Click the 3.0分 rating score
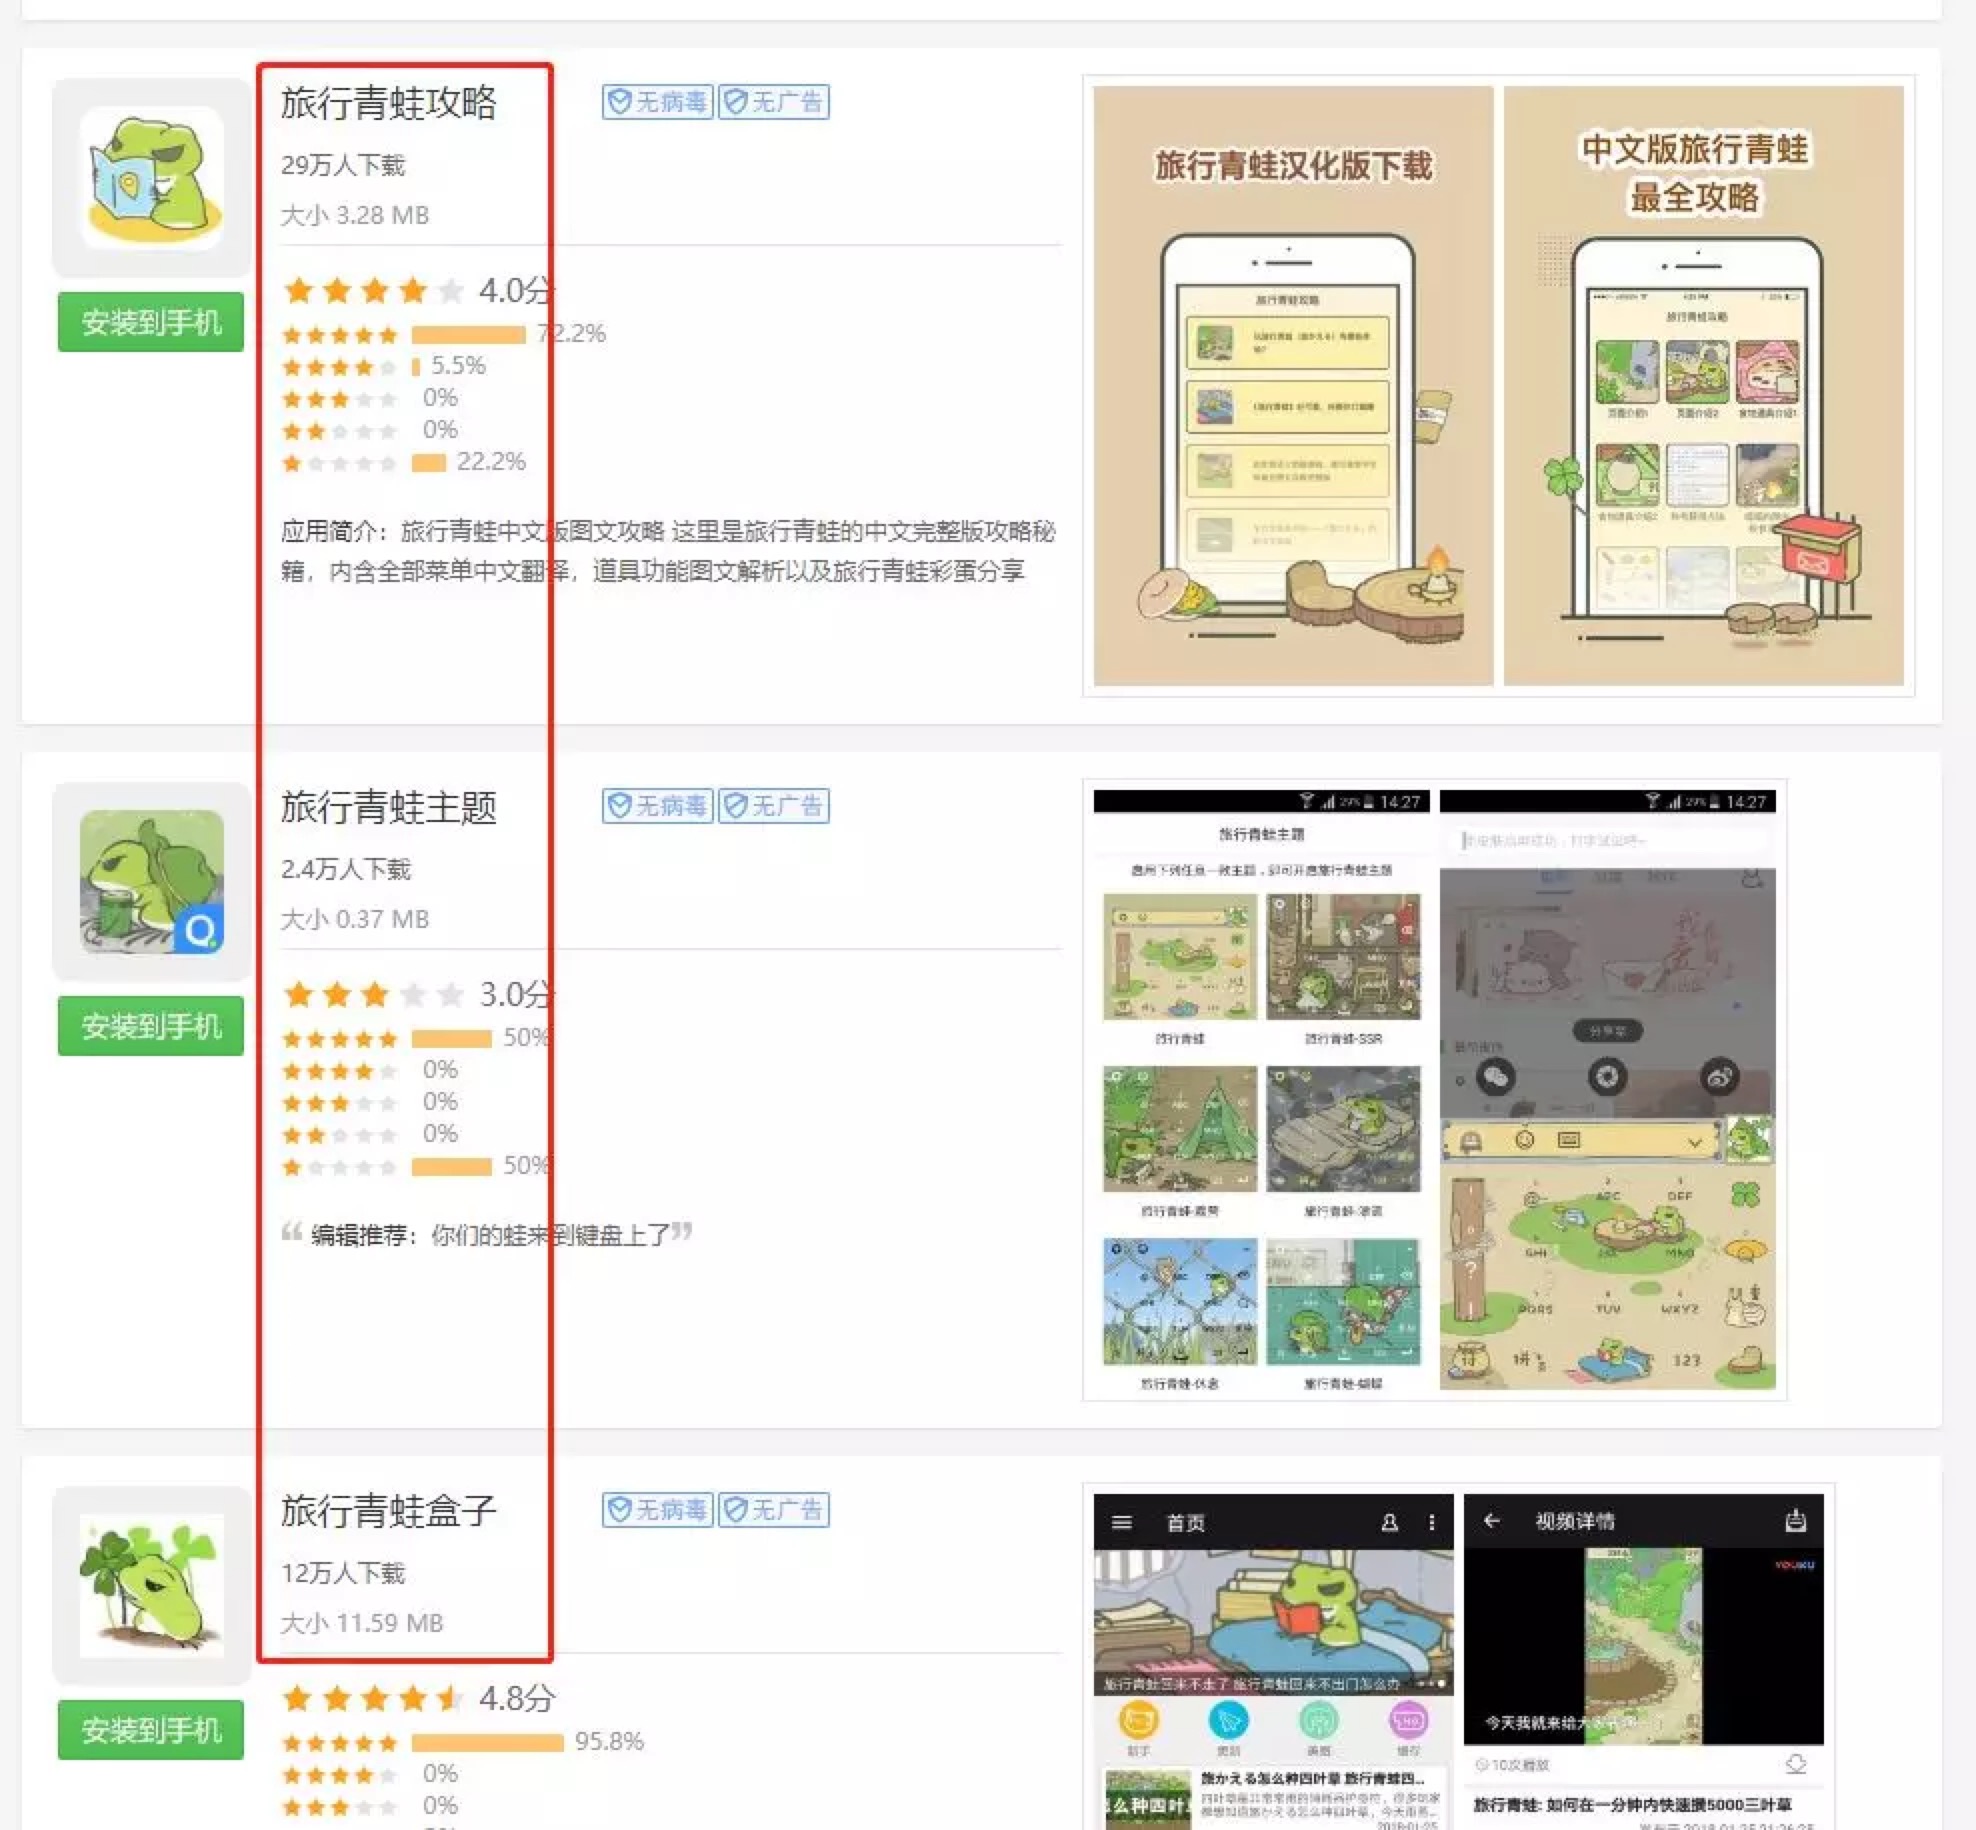 (516, 995)
